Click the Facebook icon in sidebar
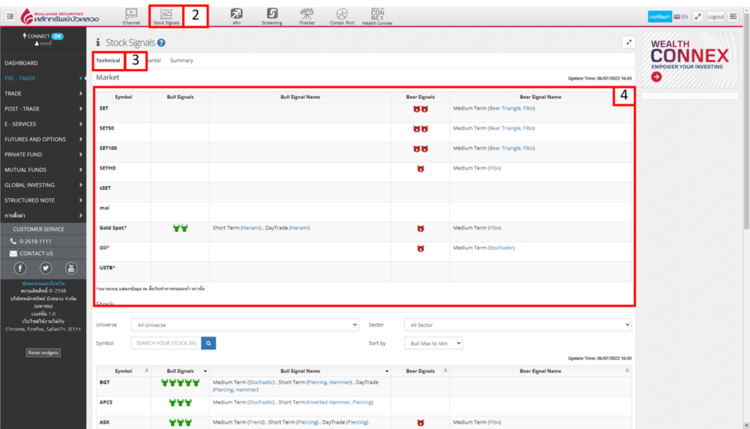 coord(20,268)
